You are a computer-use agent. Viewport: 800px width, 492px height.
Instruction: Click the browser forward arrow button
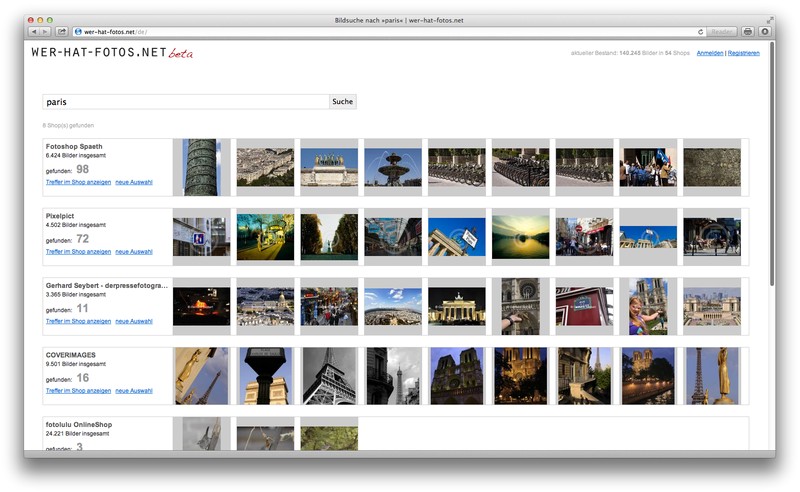pyautogui.click(x=45, y=32)
